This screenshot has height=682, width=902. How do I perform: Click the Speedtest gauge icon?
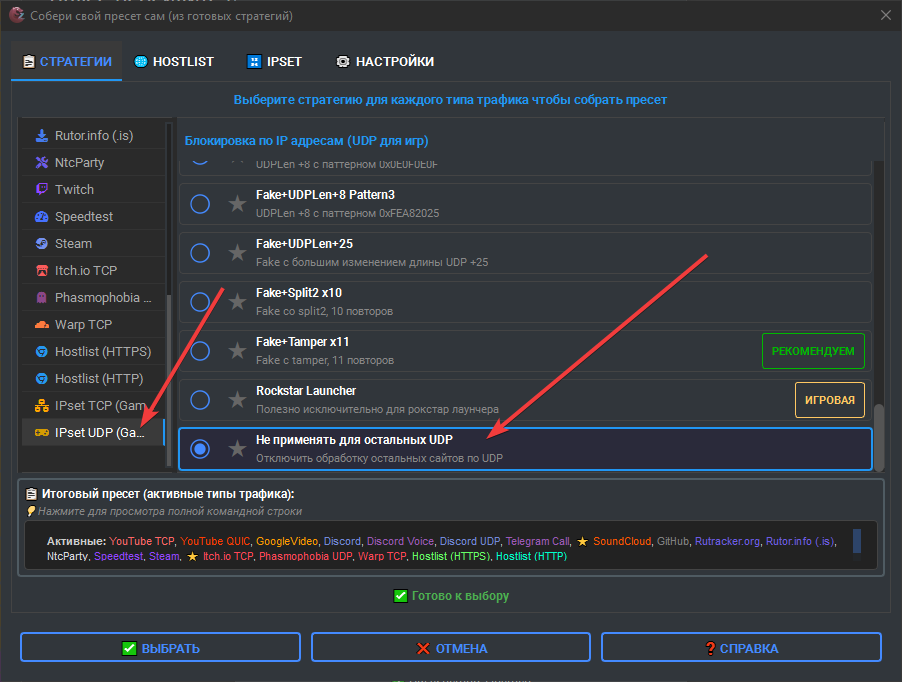pyautogui.click(x=41, y=217)
